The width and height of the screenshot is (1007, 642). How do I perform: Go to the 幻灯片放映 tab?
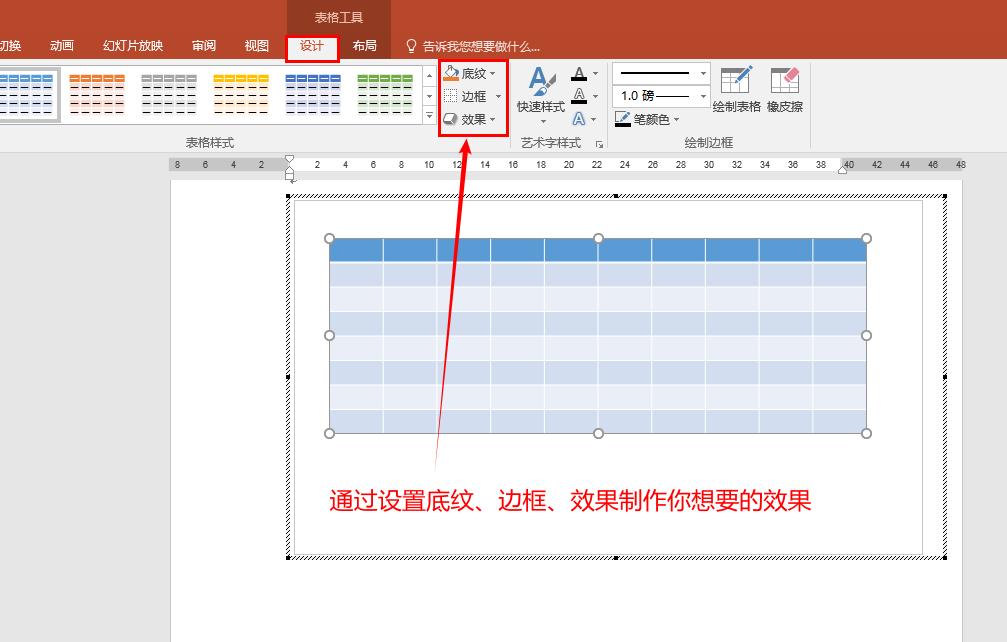133,46
